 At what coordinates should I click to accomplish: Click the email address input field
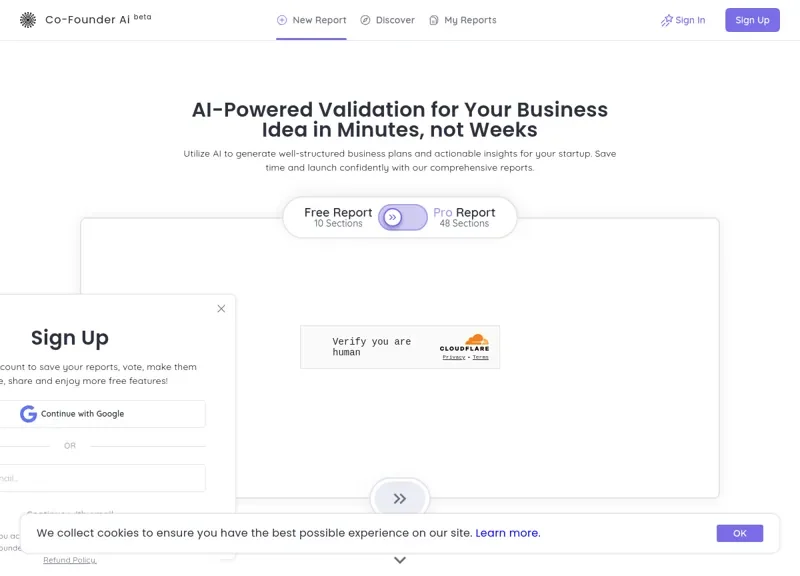click(100, 478)
